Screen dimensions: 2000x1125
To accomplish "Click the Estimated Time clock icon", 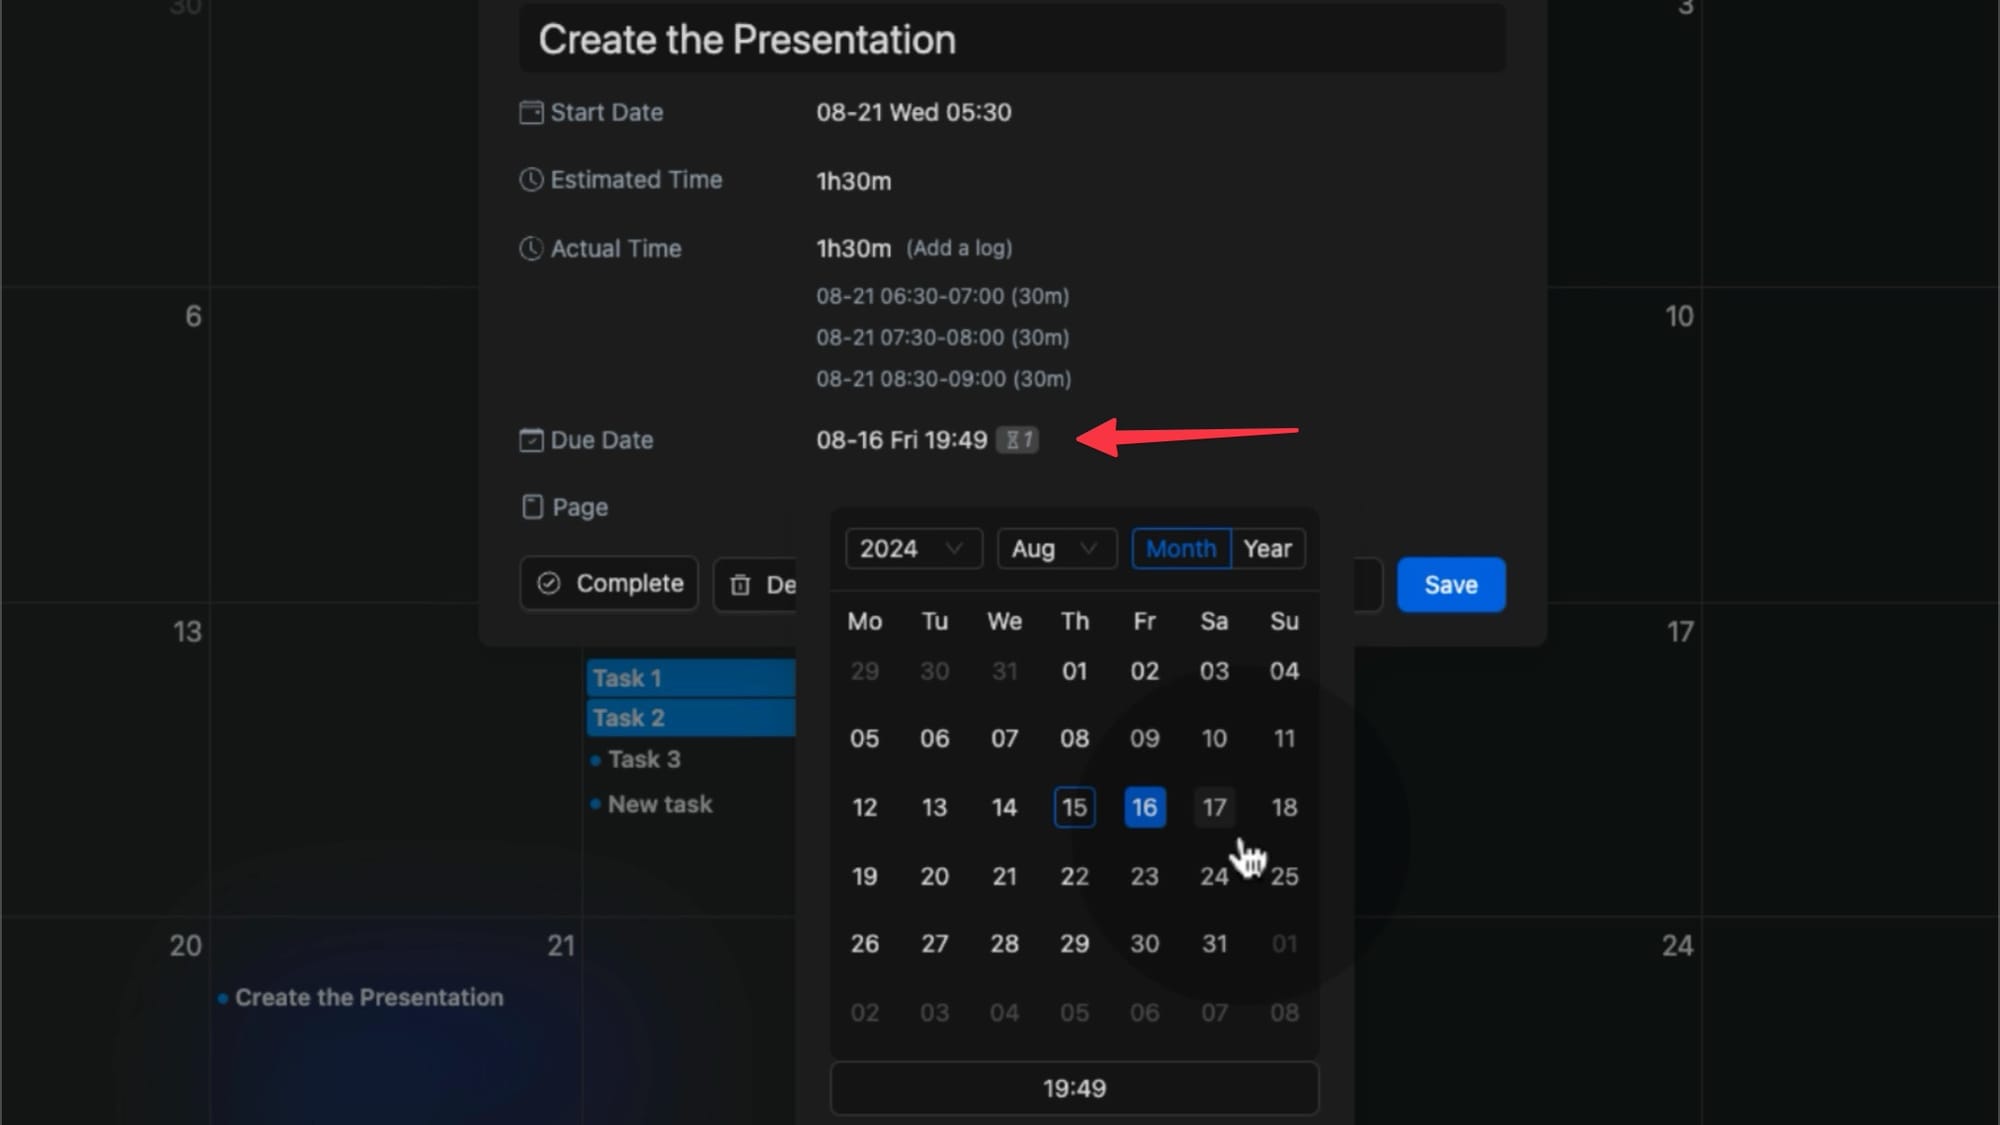I will coord(531,180).
